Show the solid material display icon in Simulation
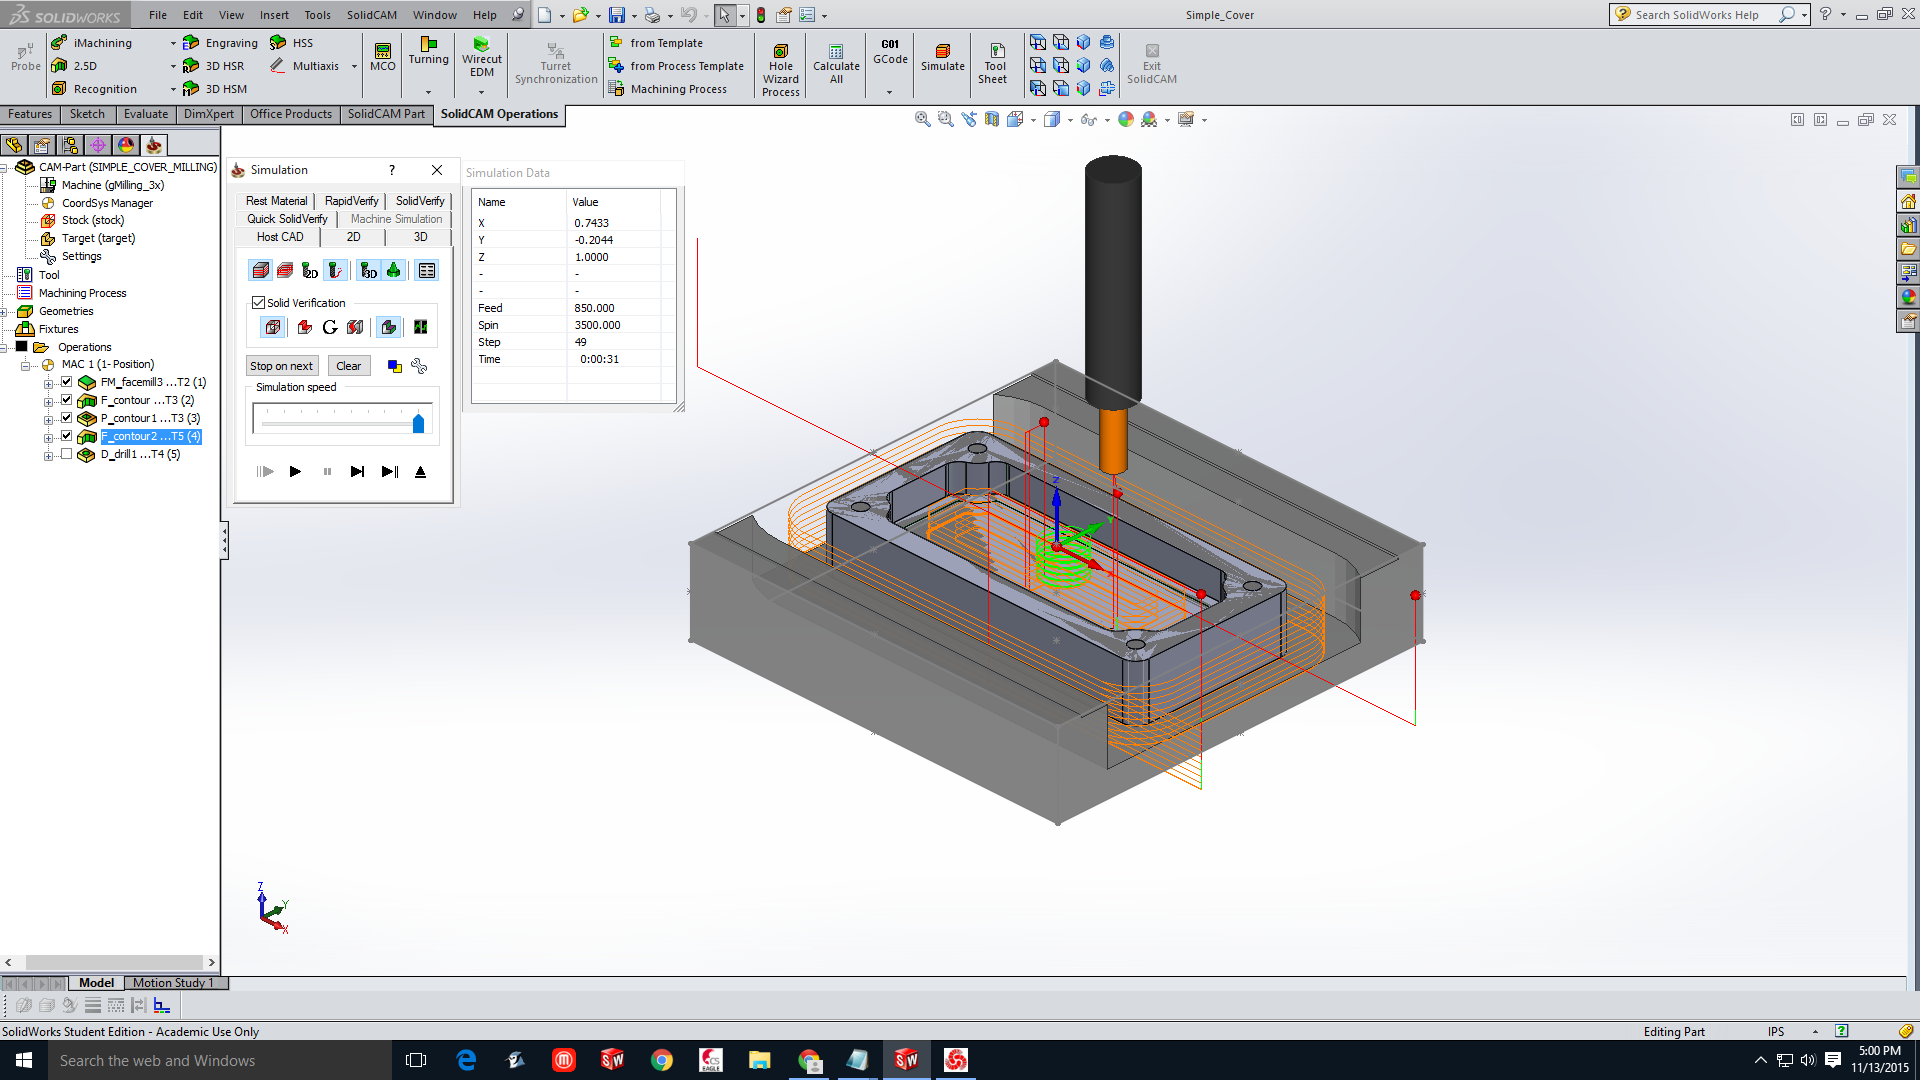 click(261, 271)
